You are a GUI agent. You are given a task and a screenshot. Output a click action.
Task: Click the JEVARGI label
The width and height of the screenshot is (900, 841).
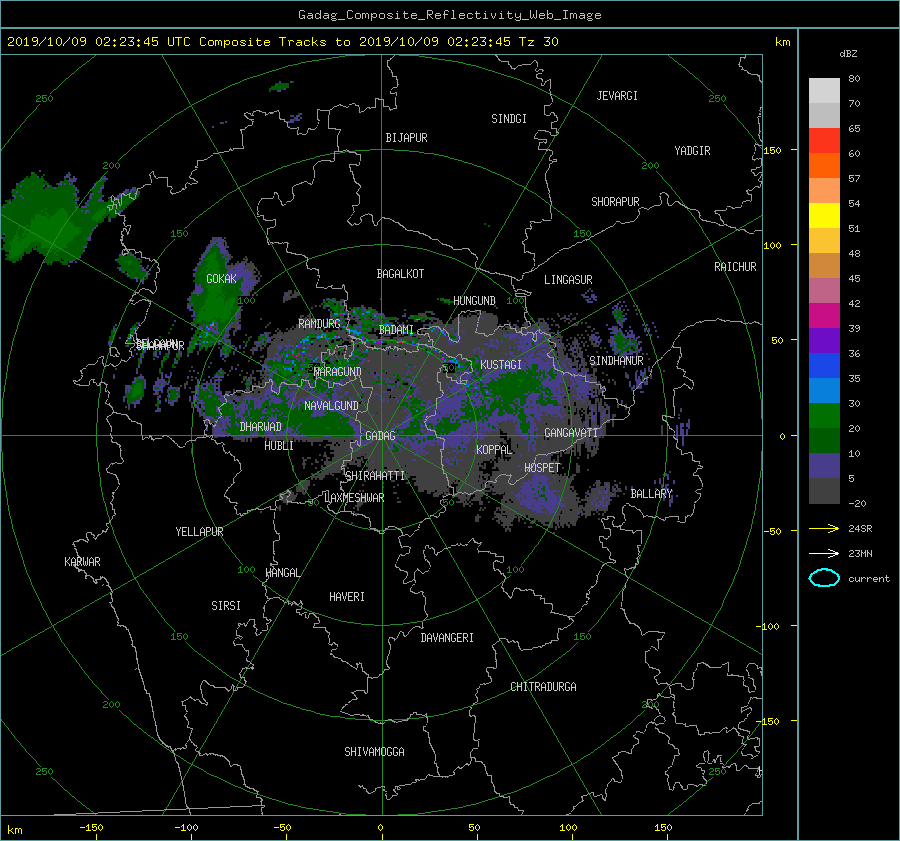click(617, 96)
